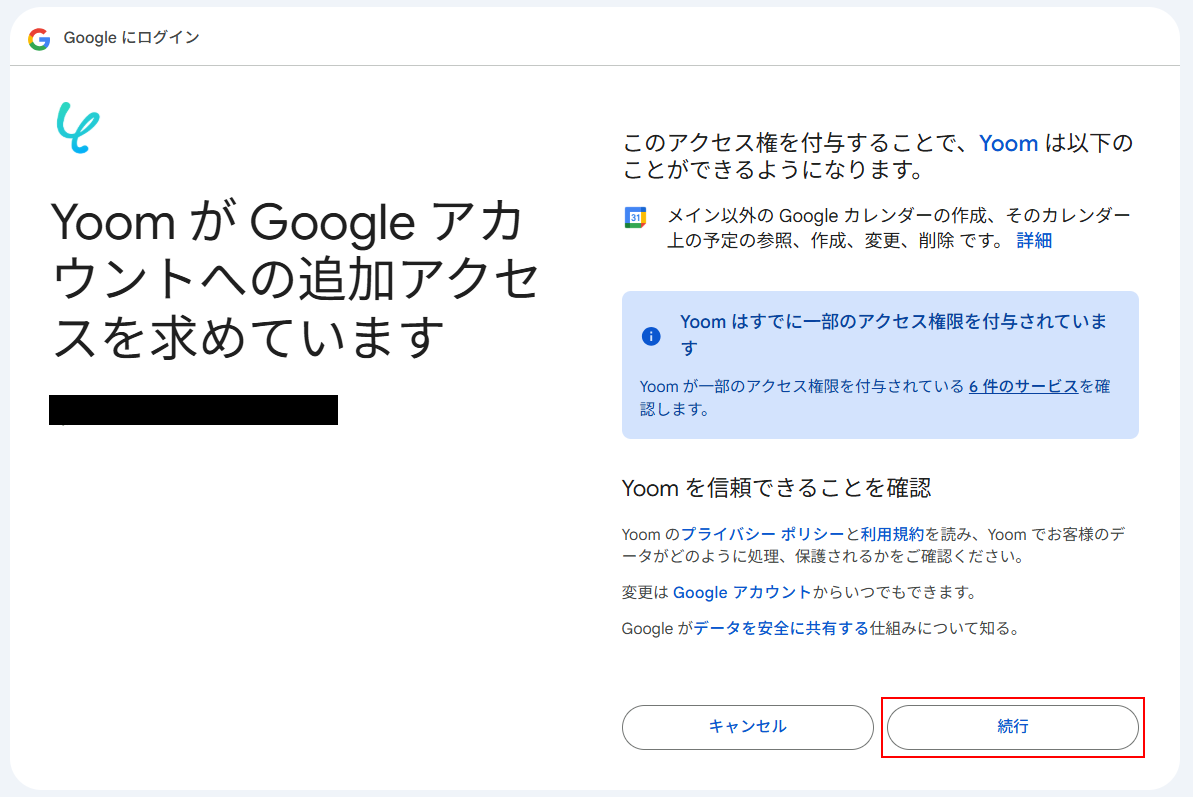1193x797 pixels.
Task: Open the Google アカウント link
Action: tap(742, 592)
